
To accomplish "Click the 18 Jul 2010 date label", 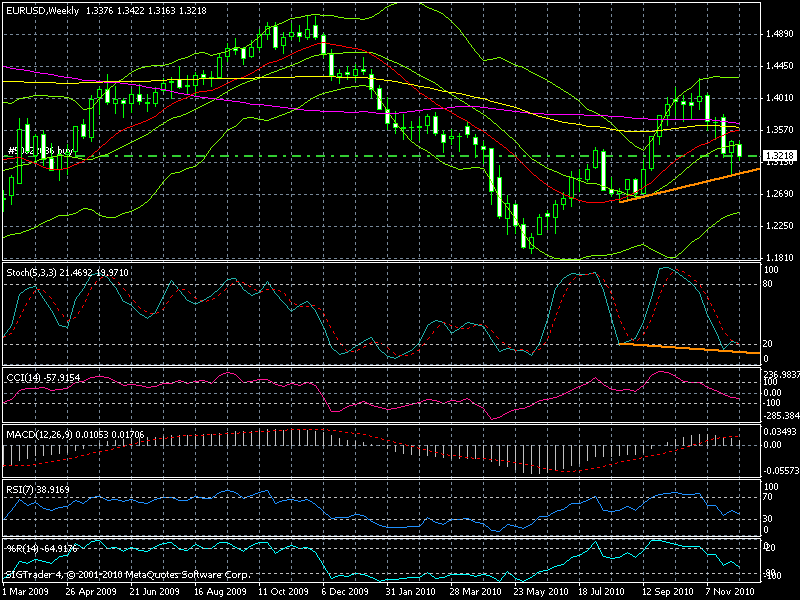I will click(601, 592).
